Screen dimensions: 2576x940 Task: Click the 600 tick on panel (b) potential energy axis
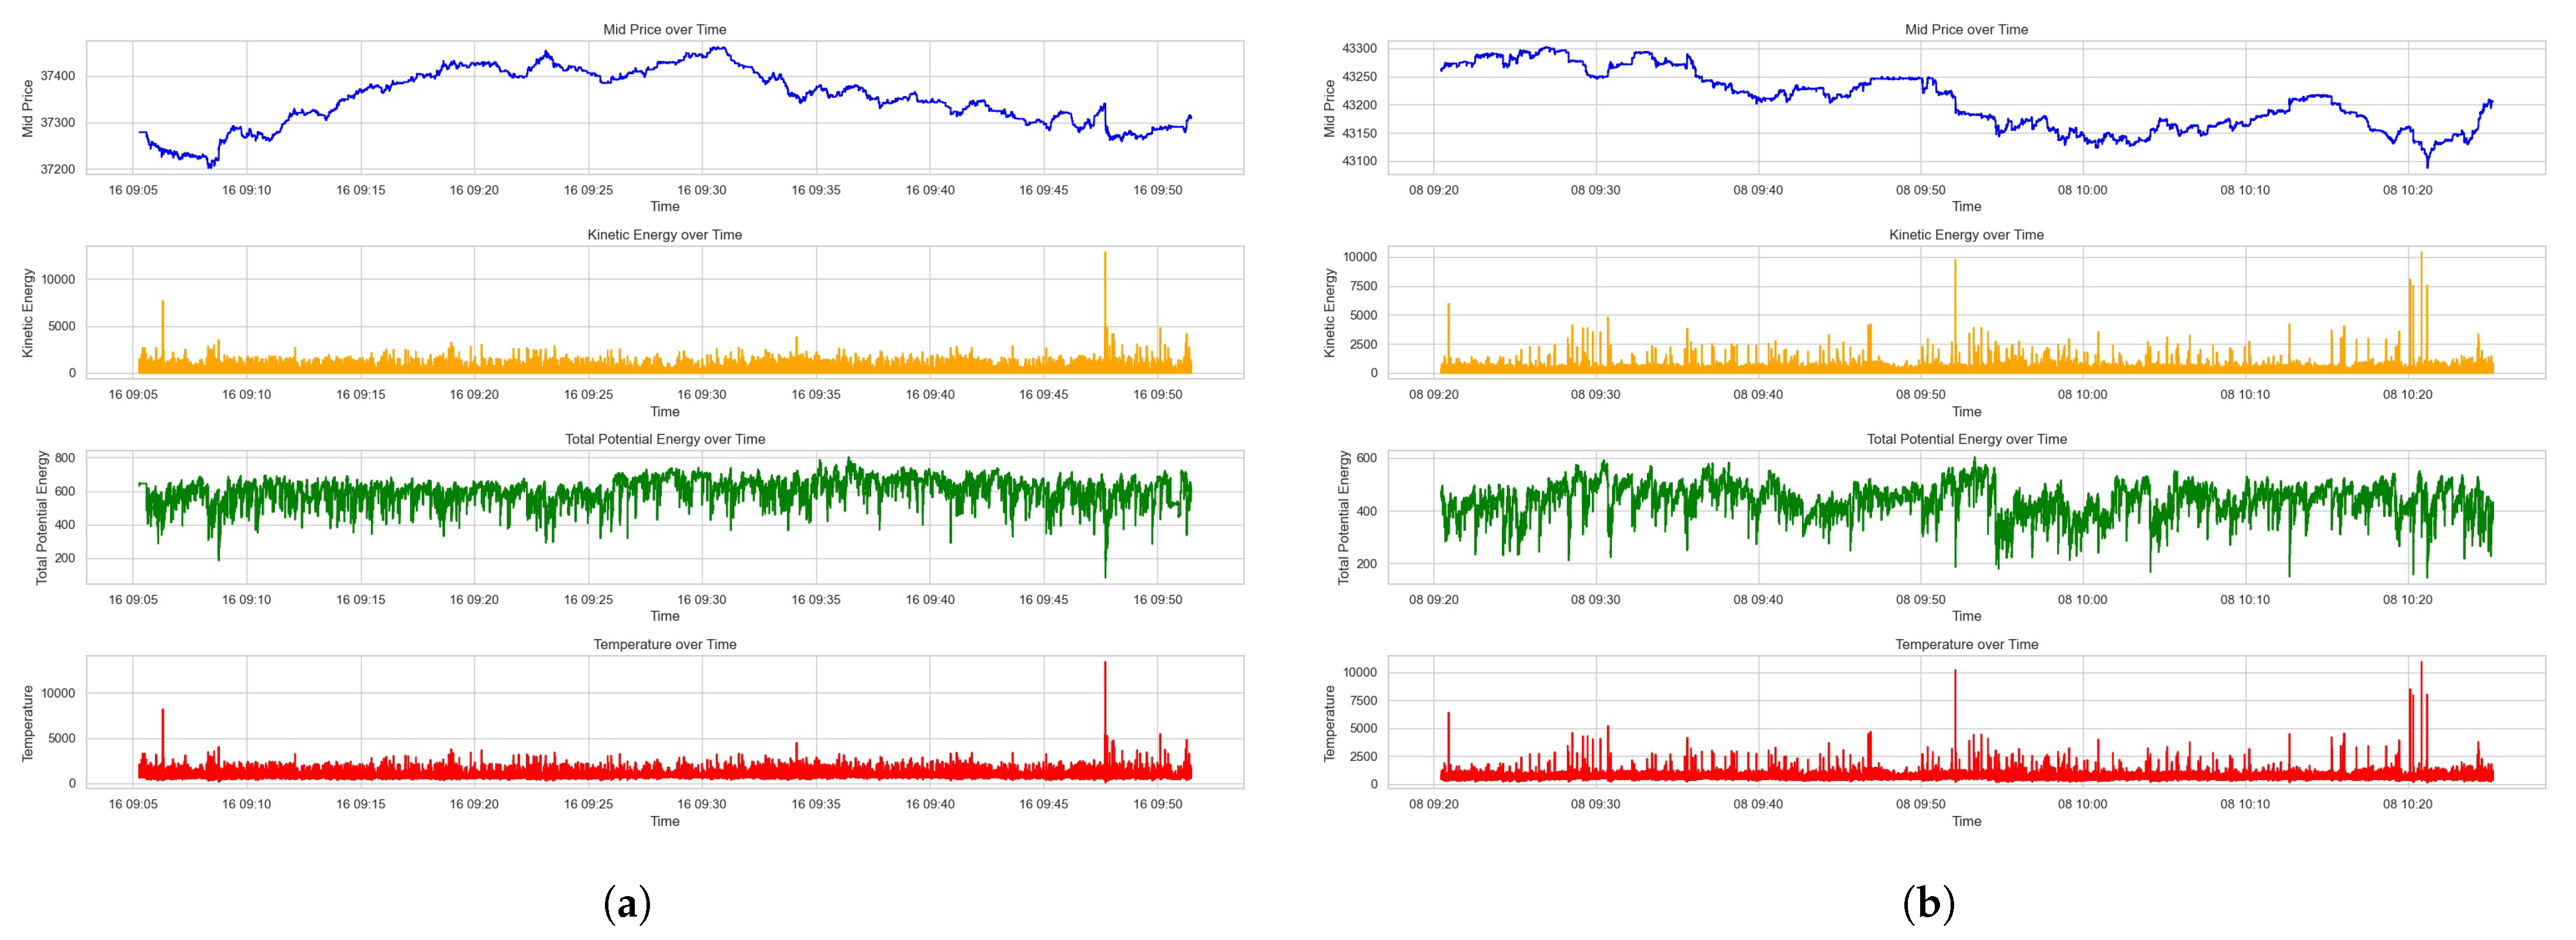(x=1366, y=458)
